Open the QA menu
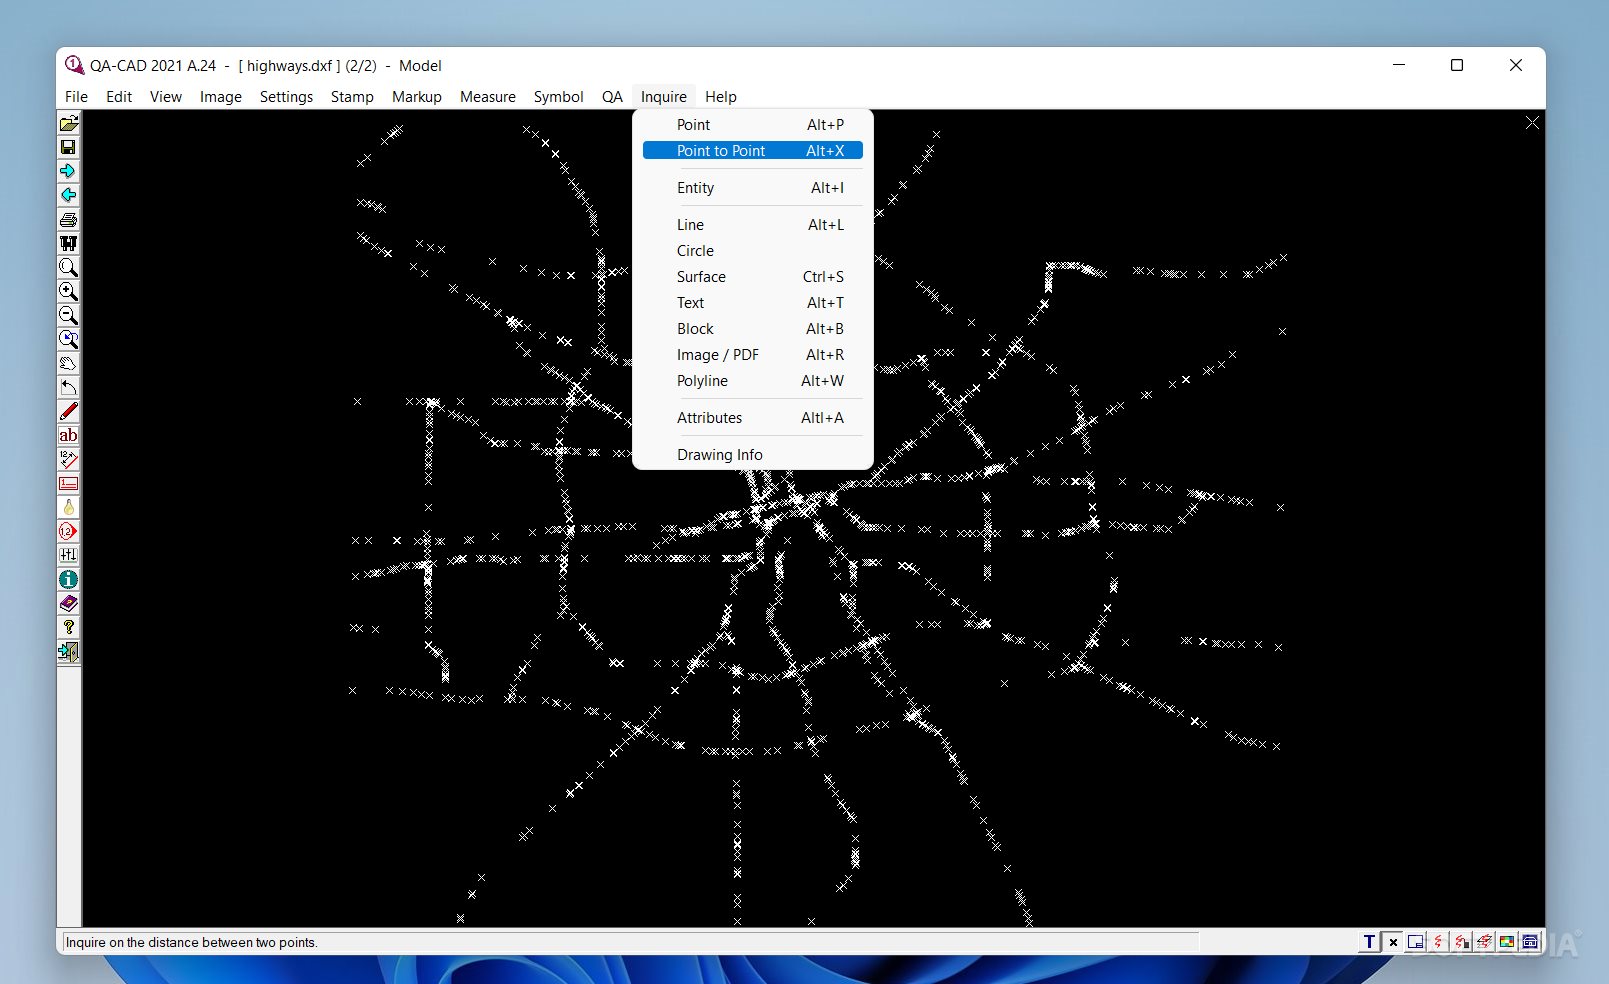Viewport: 1609px width, 984px height. click(612, 97)
